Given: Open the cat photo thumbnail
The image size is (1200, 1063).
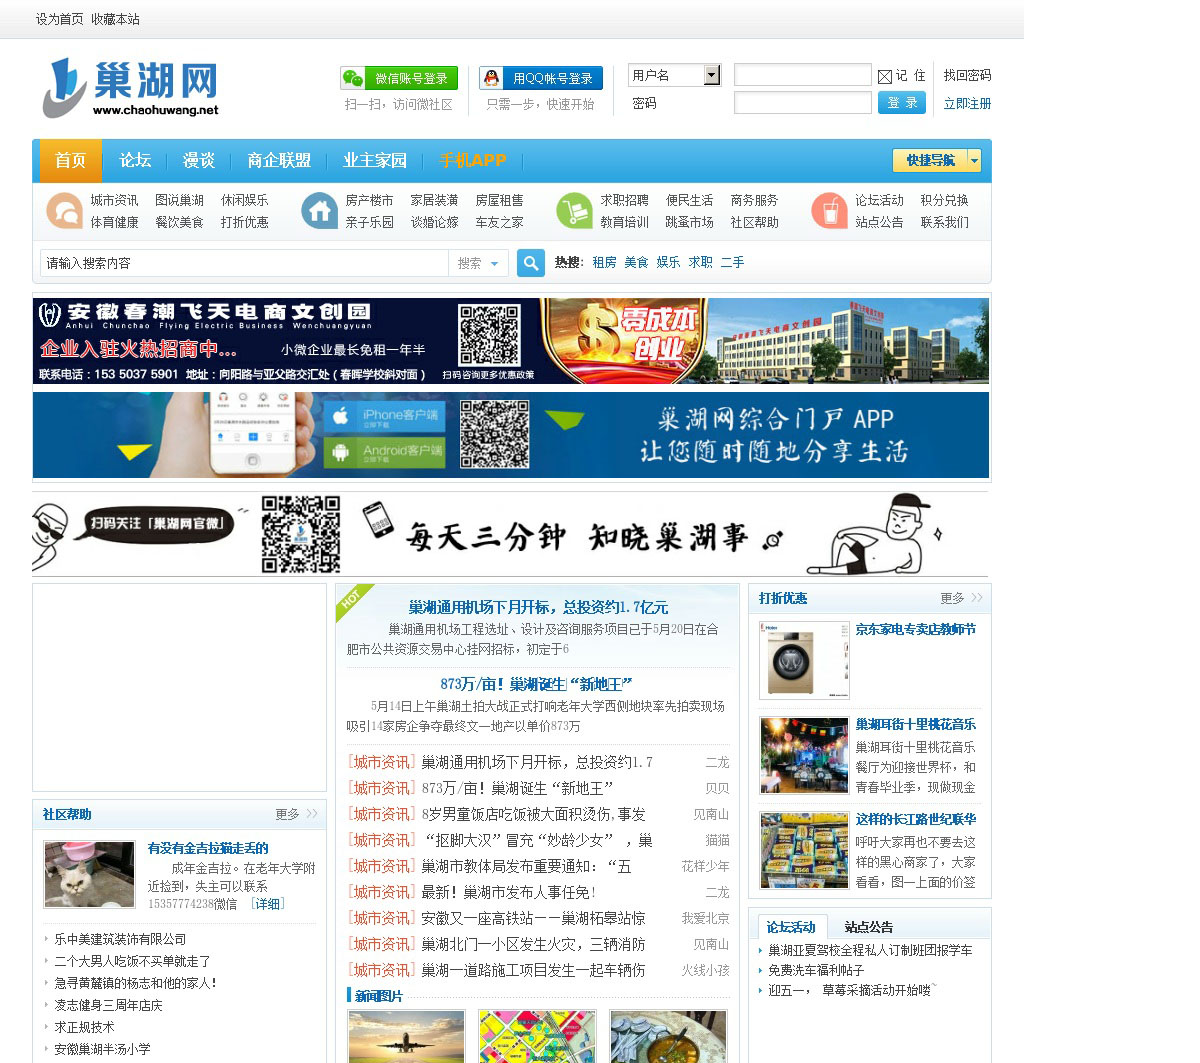Looking at the screenshot, I should pos(89,874).
